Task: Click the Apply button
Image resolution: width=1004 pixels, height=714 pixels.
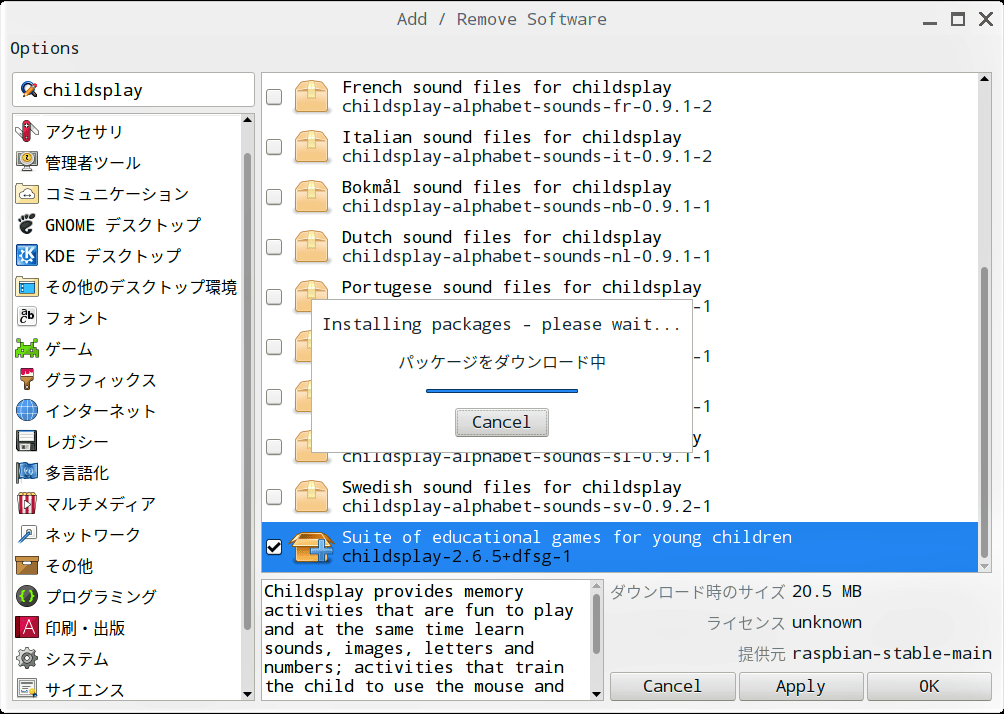Action: tap(800, 686)
